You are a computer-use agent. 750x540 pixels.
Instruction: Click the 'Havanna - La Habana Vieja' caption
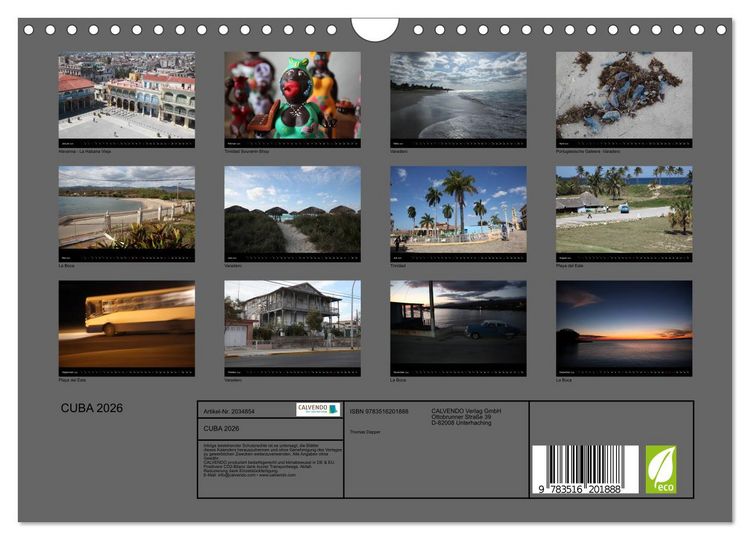tap(85, 151)
